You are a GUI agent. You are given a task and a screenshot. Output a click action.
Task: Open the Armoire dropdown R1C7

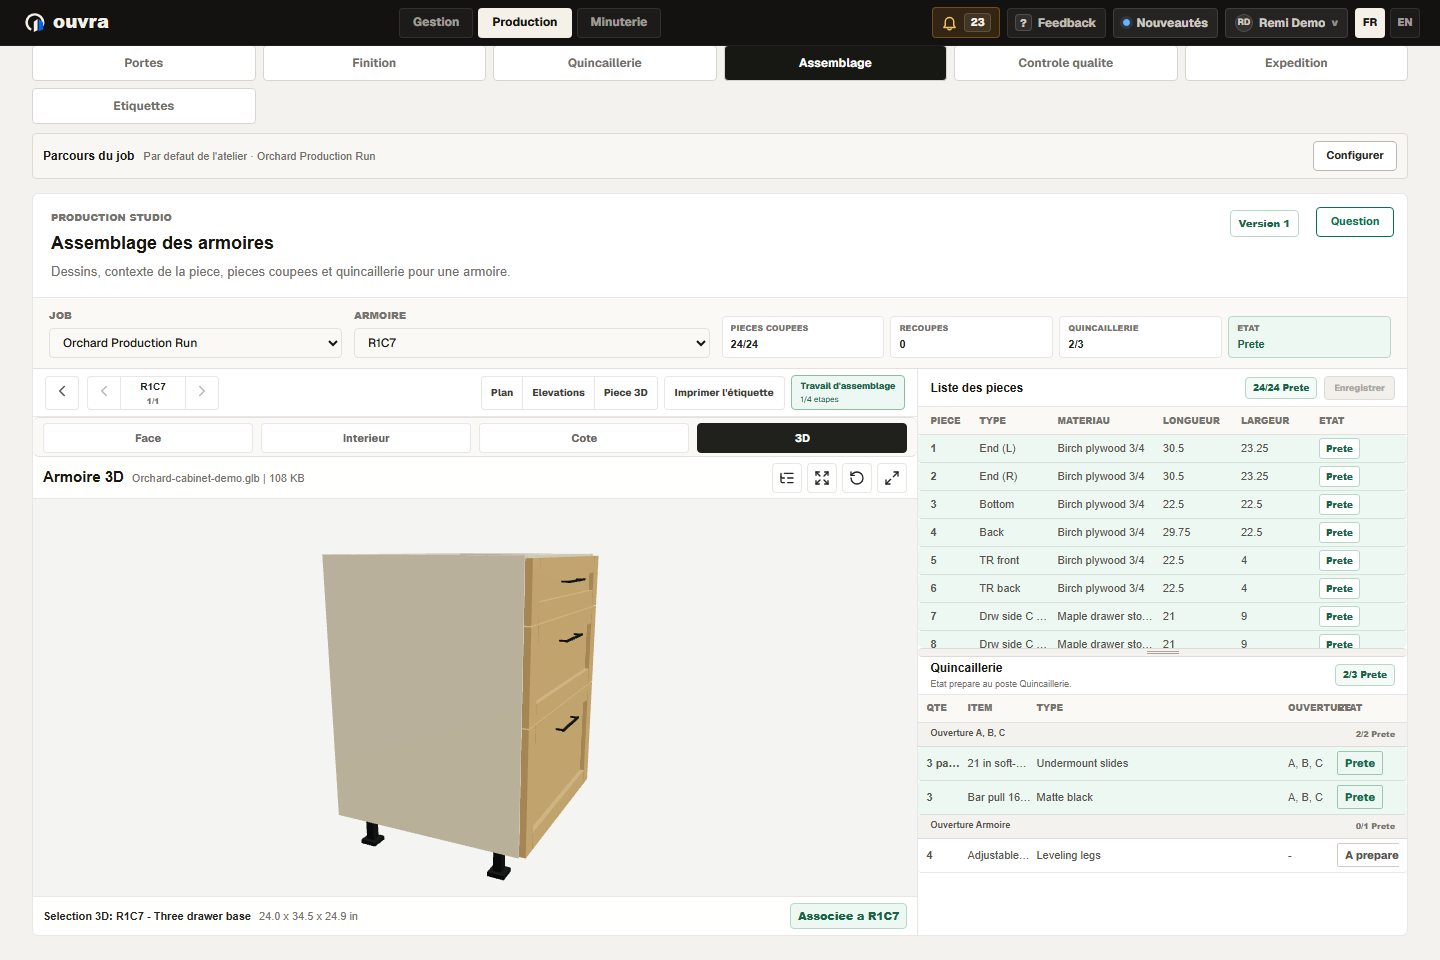532,343
